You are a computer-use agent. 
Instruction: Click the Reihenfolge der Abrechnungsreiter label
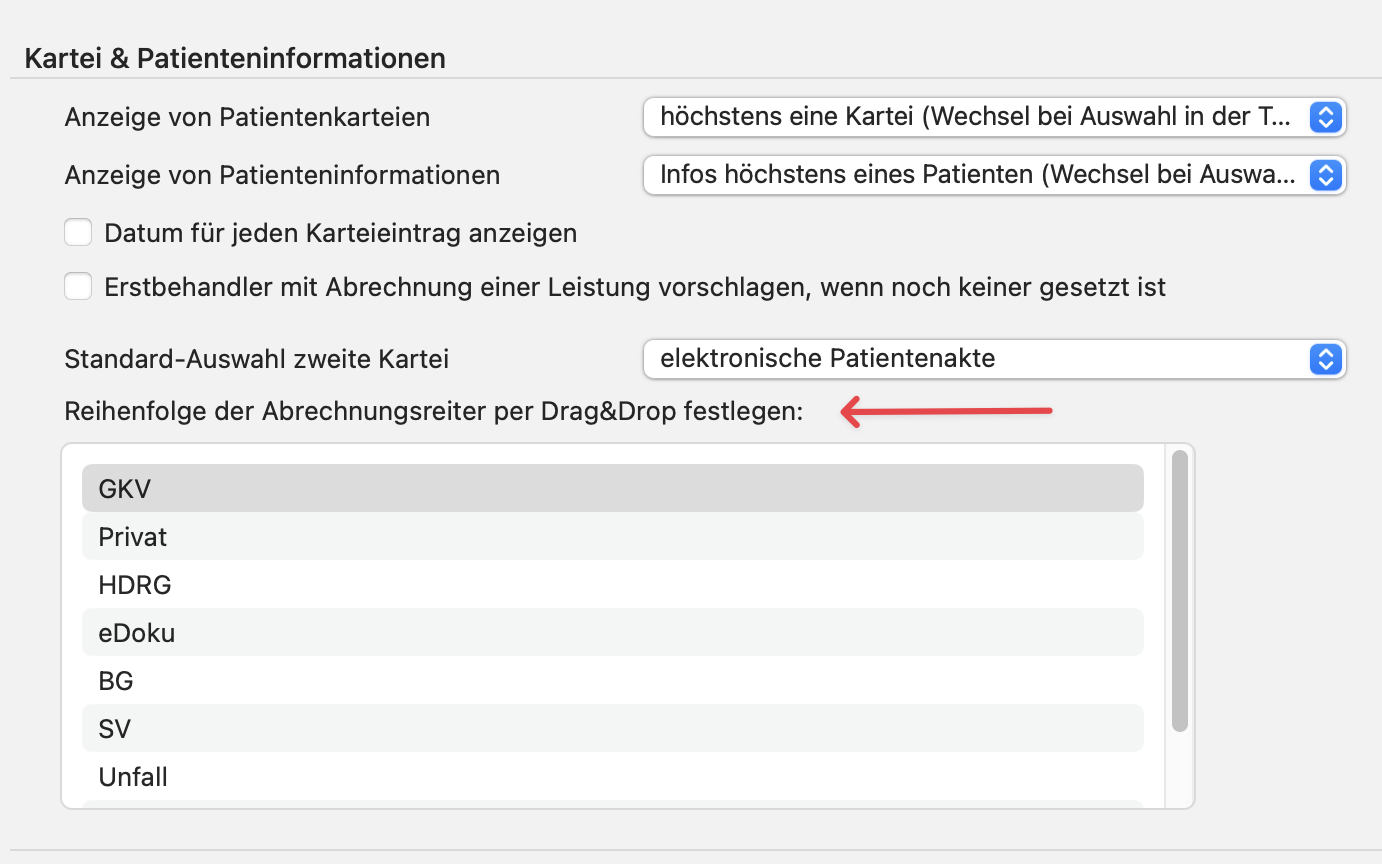(x=434, y=410)
